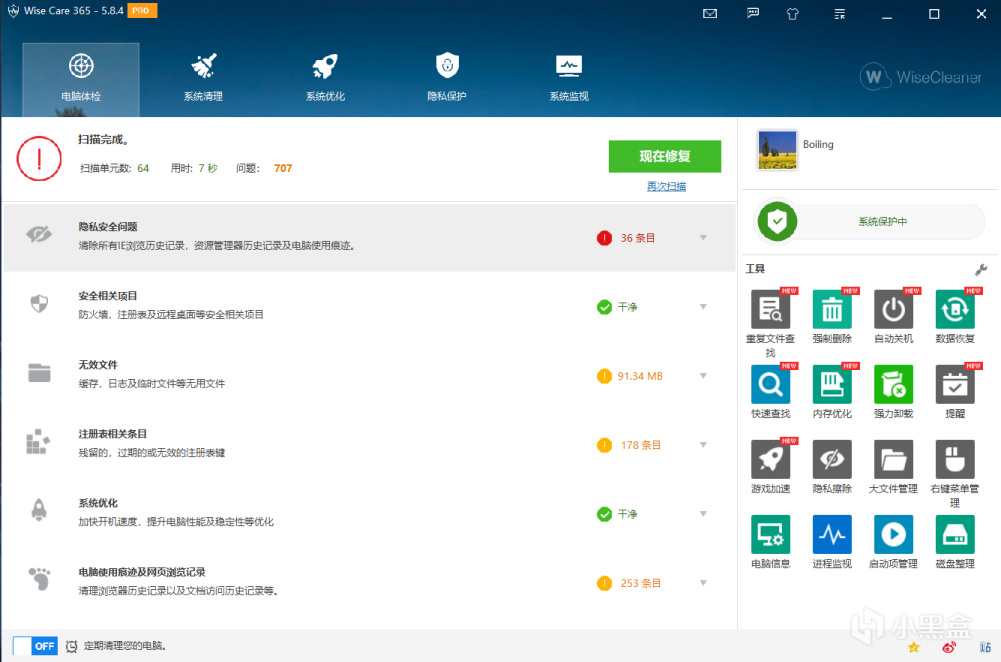The height and width of the screenshot is (662, 1001).
Task: Open the 快速查找 tool
Action: [770, 384]
